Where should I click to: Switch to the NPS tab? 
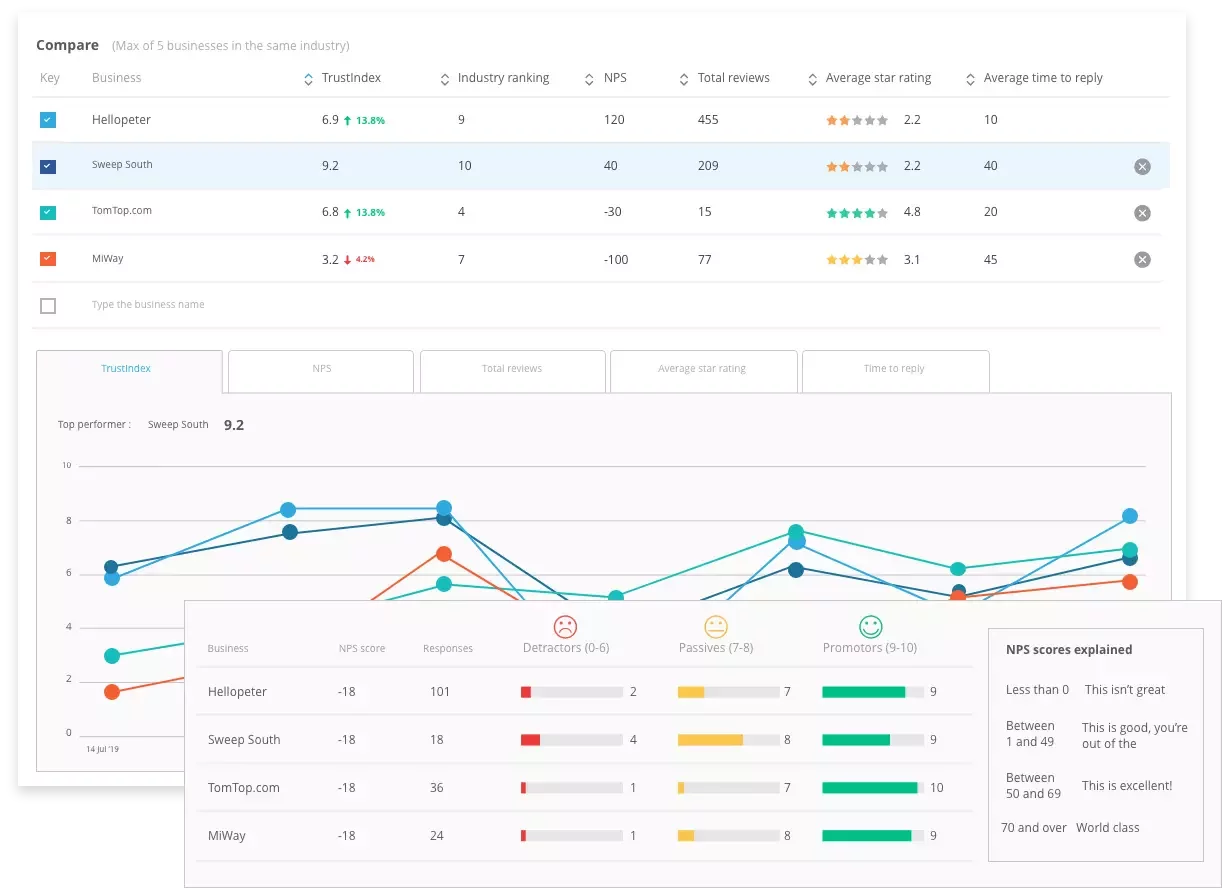tap(320, 370)
